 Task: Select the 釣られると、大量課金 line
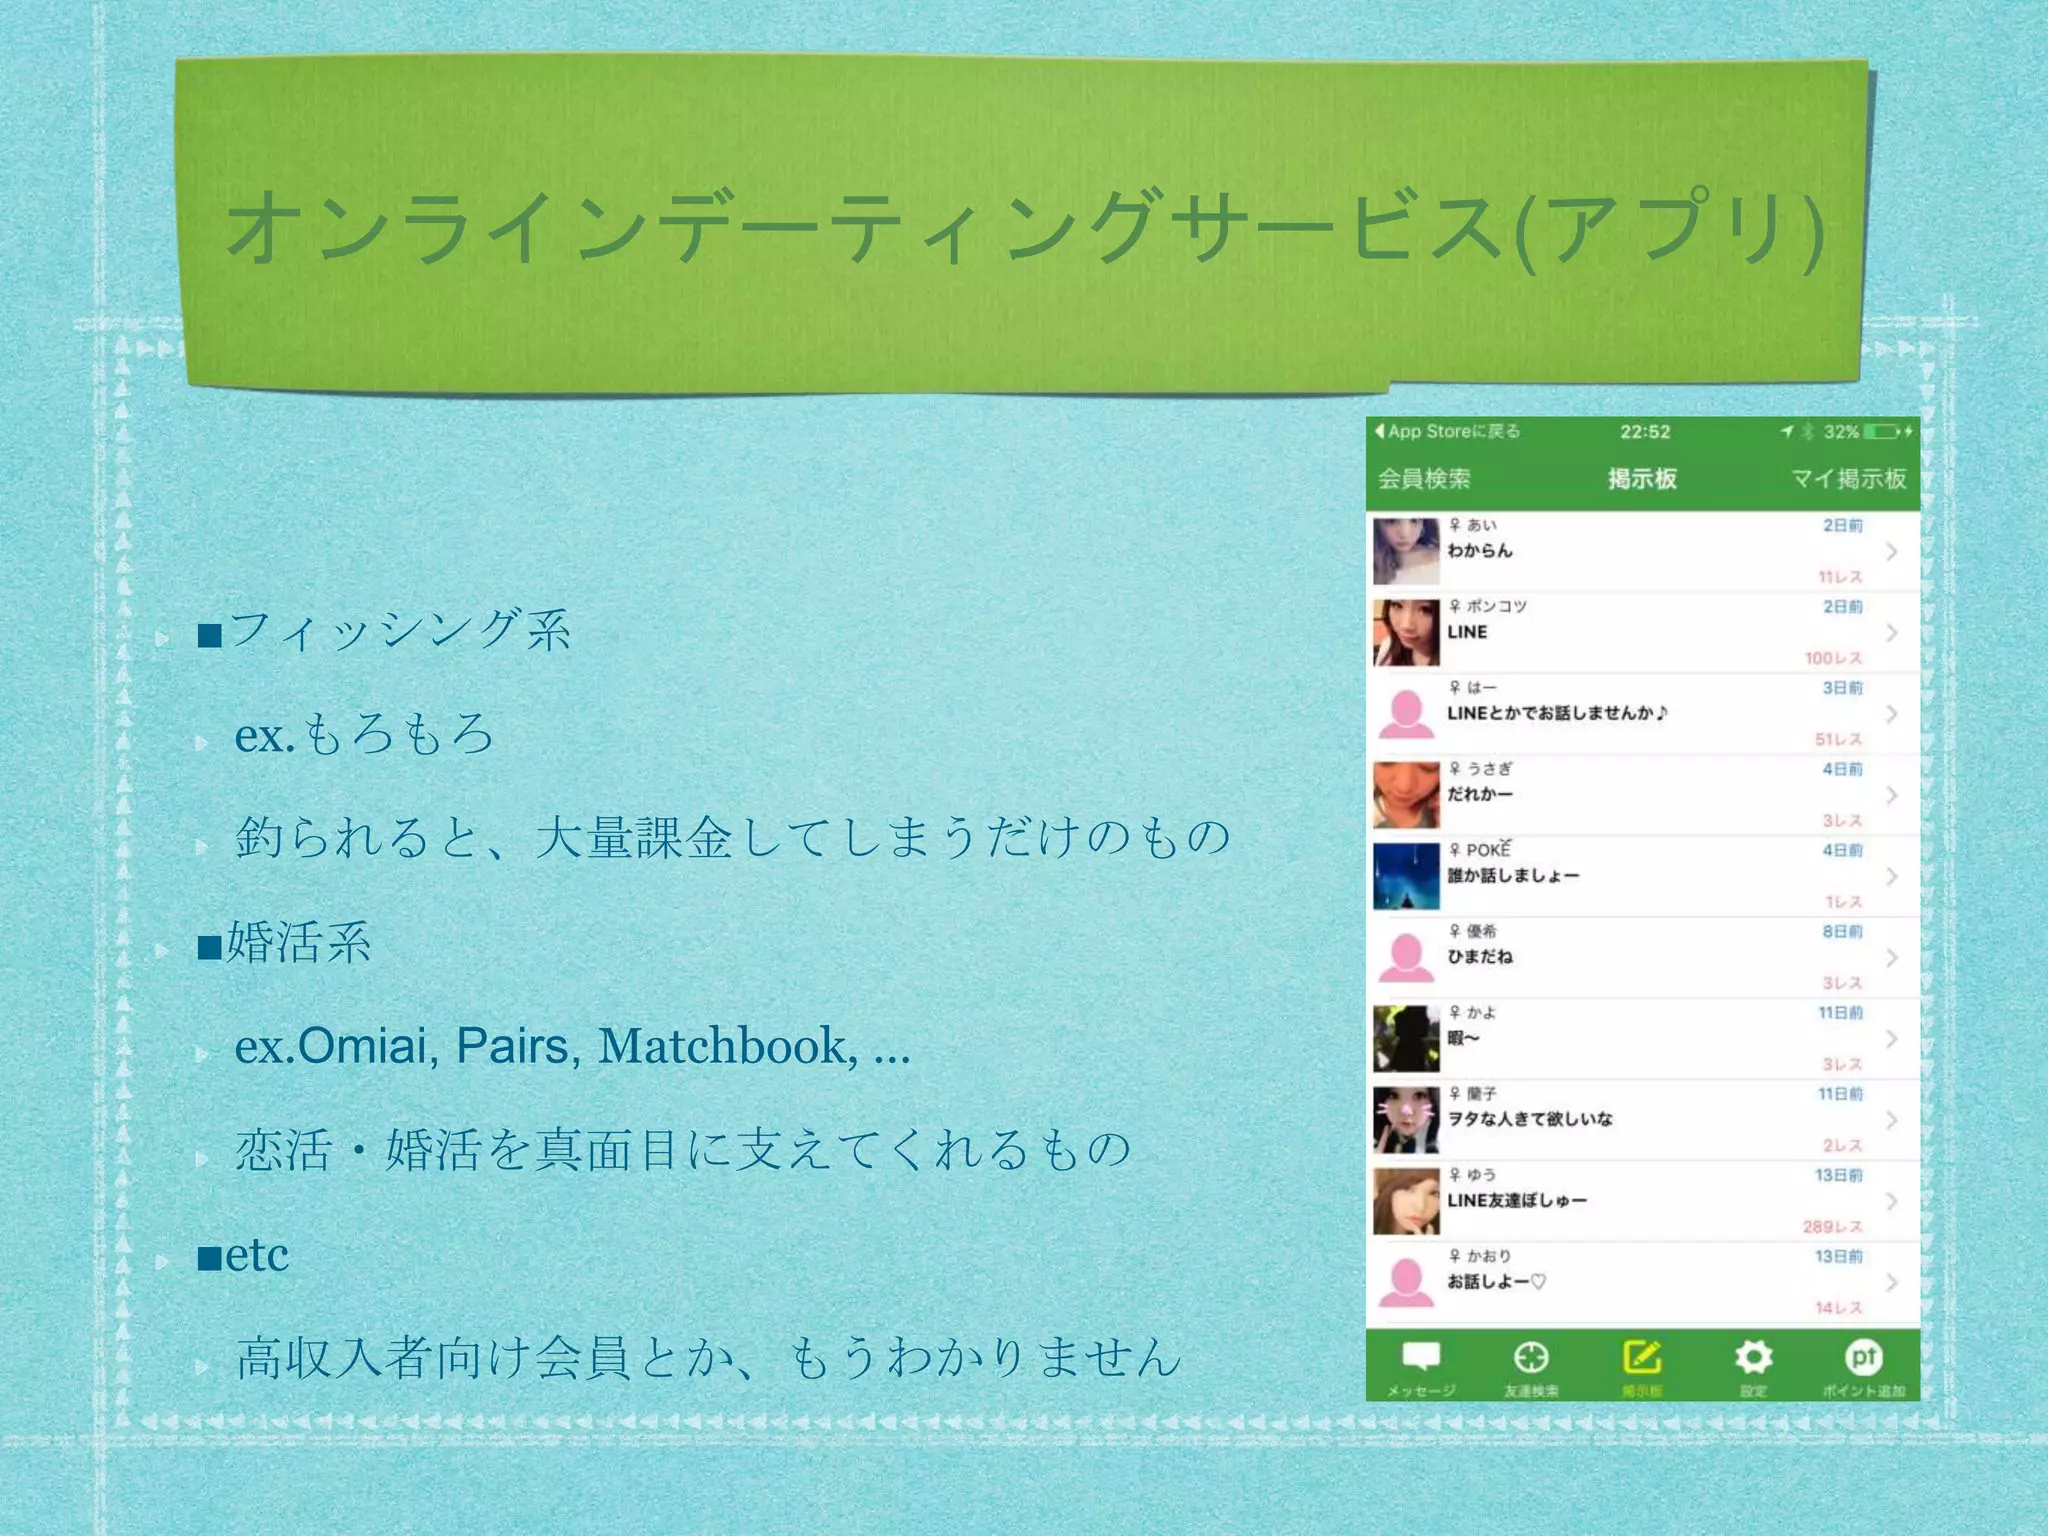(733, 838)
